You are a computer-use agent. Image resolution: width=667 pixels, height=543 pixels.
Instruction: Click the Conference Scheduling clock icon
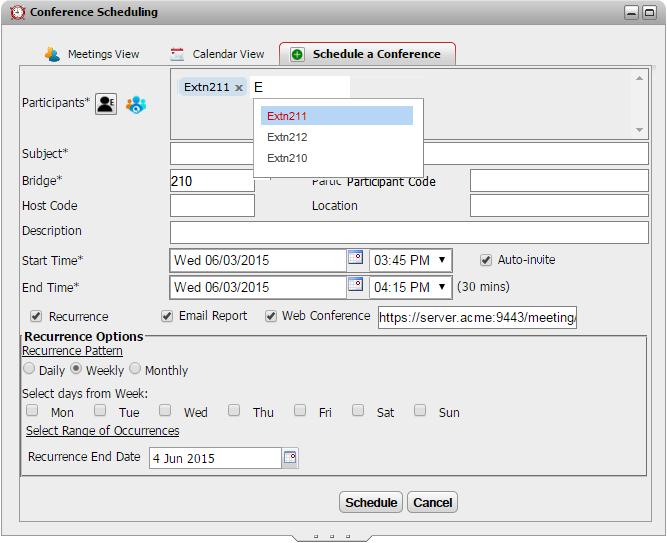tap(17, 12)
